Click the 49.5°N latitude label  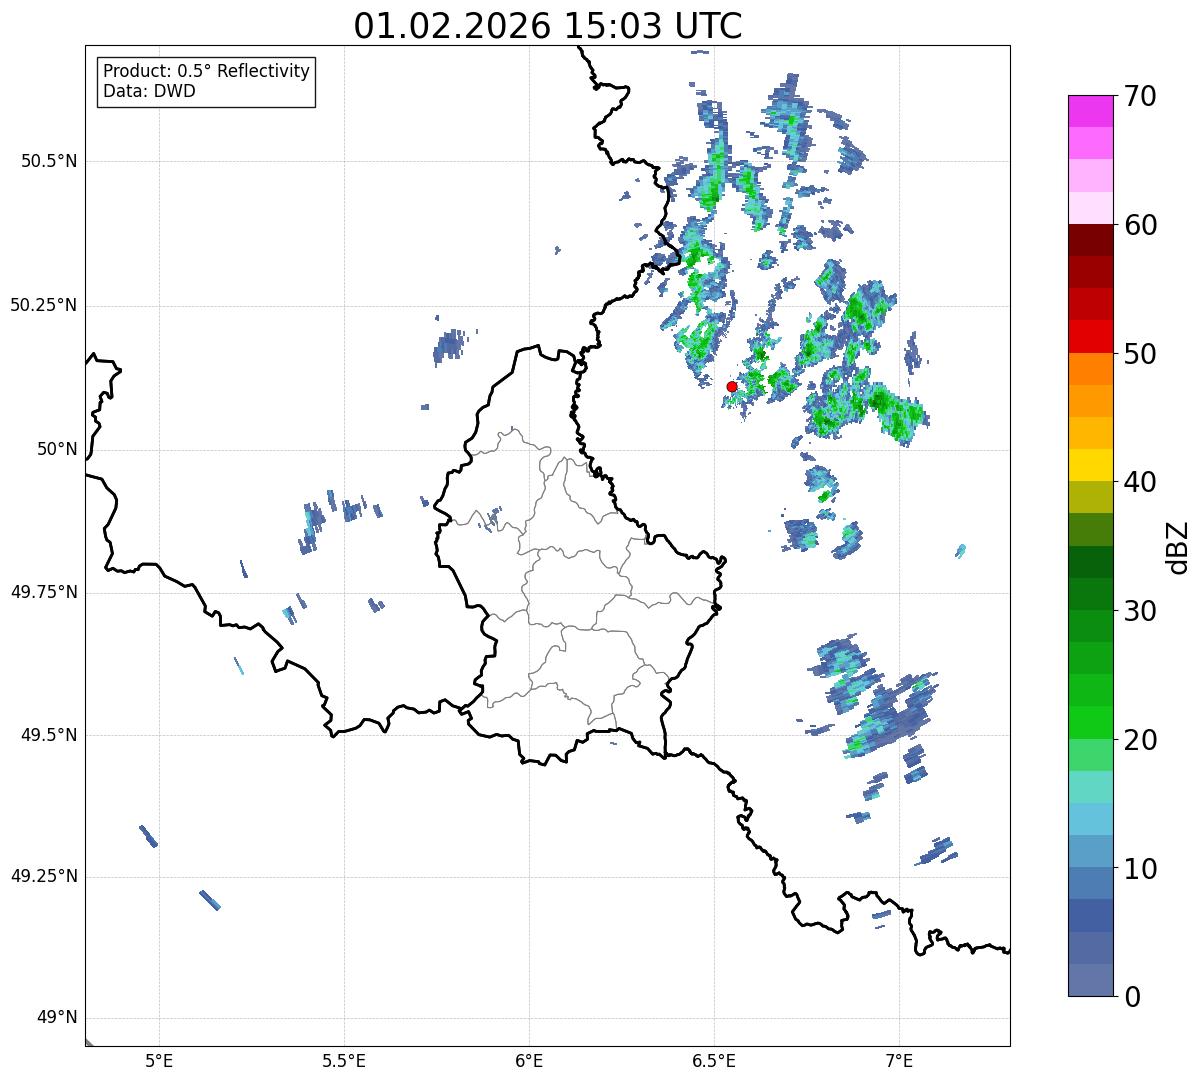pyautogui.click(x=49, y=735)
